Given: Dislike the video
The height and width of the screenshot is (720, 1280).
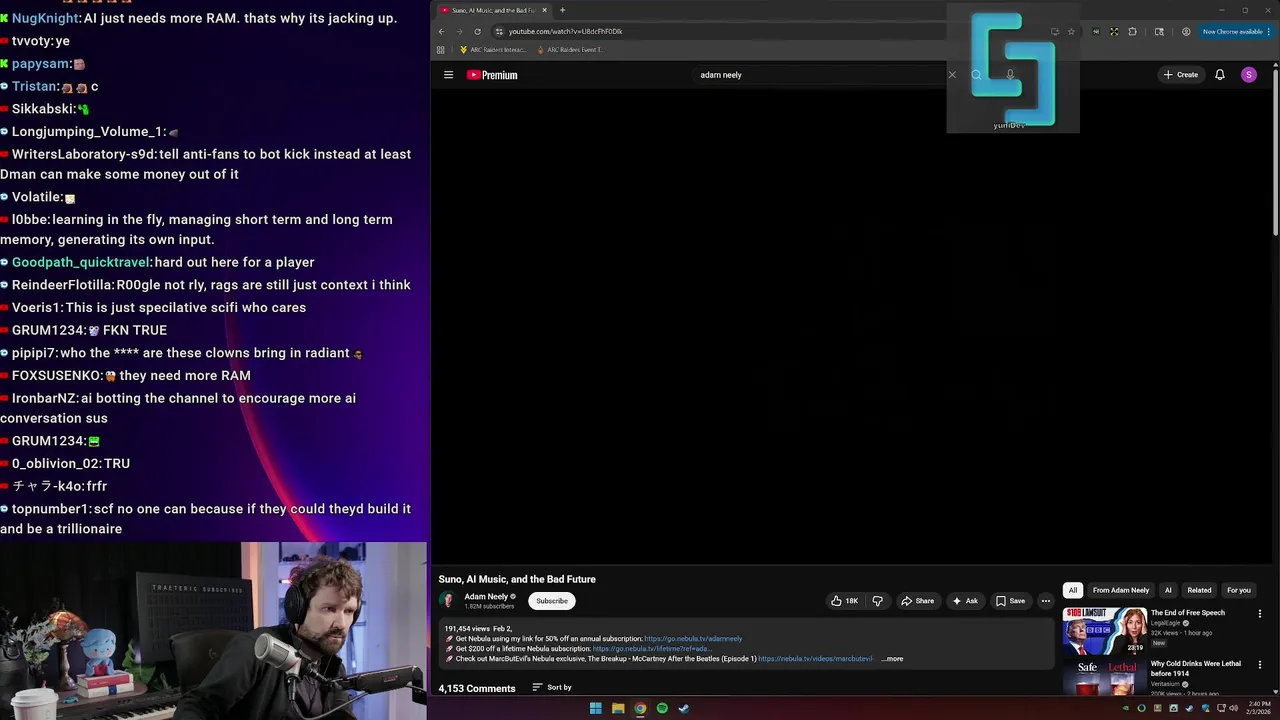Looking at the screenshot, I should tap(877, 601).
